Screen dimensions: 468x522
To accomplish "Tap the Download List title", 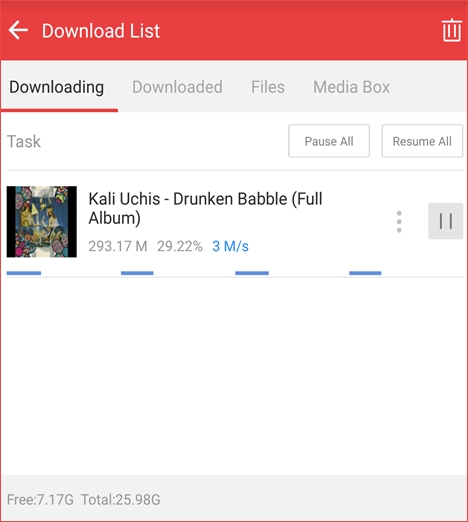I will pyautogui.click(x=101, y=31).
